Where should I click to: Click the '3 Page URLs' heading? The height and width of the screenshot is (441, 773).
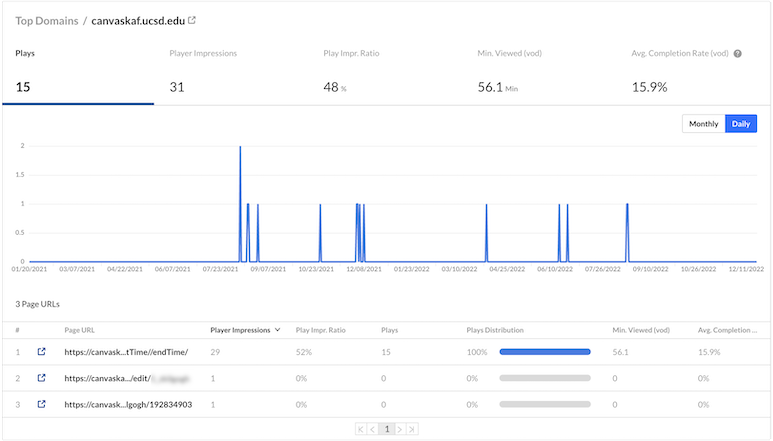37,304
